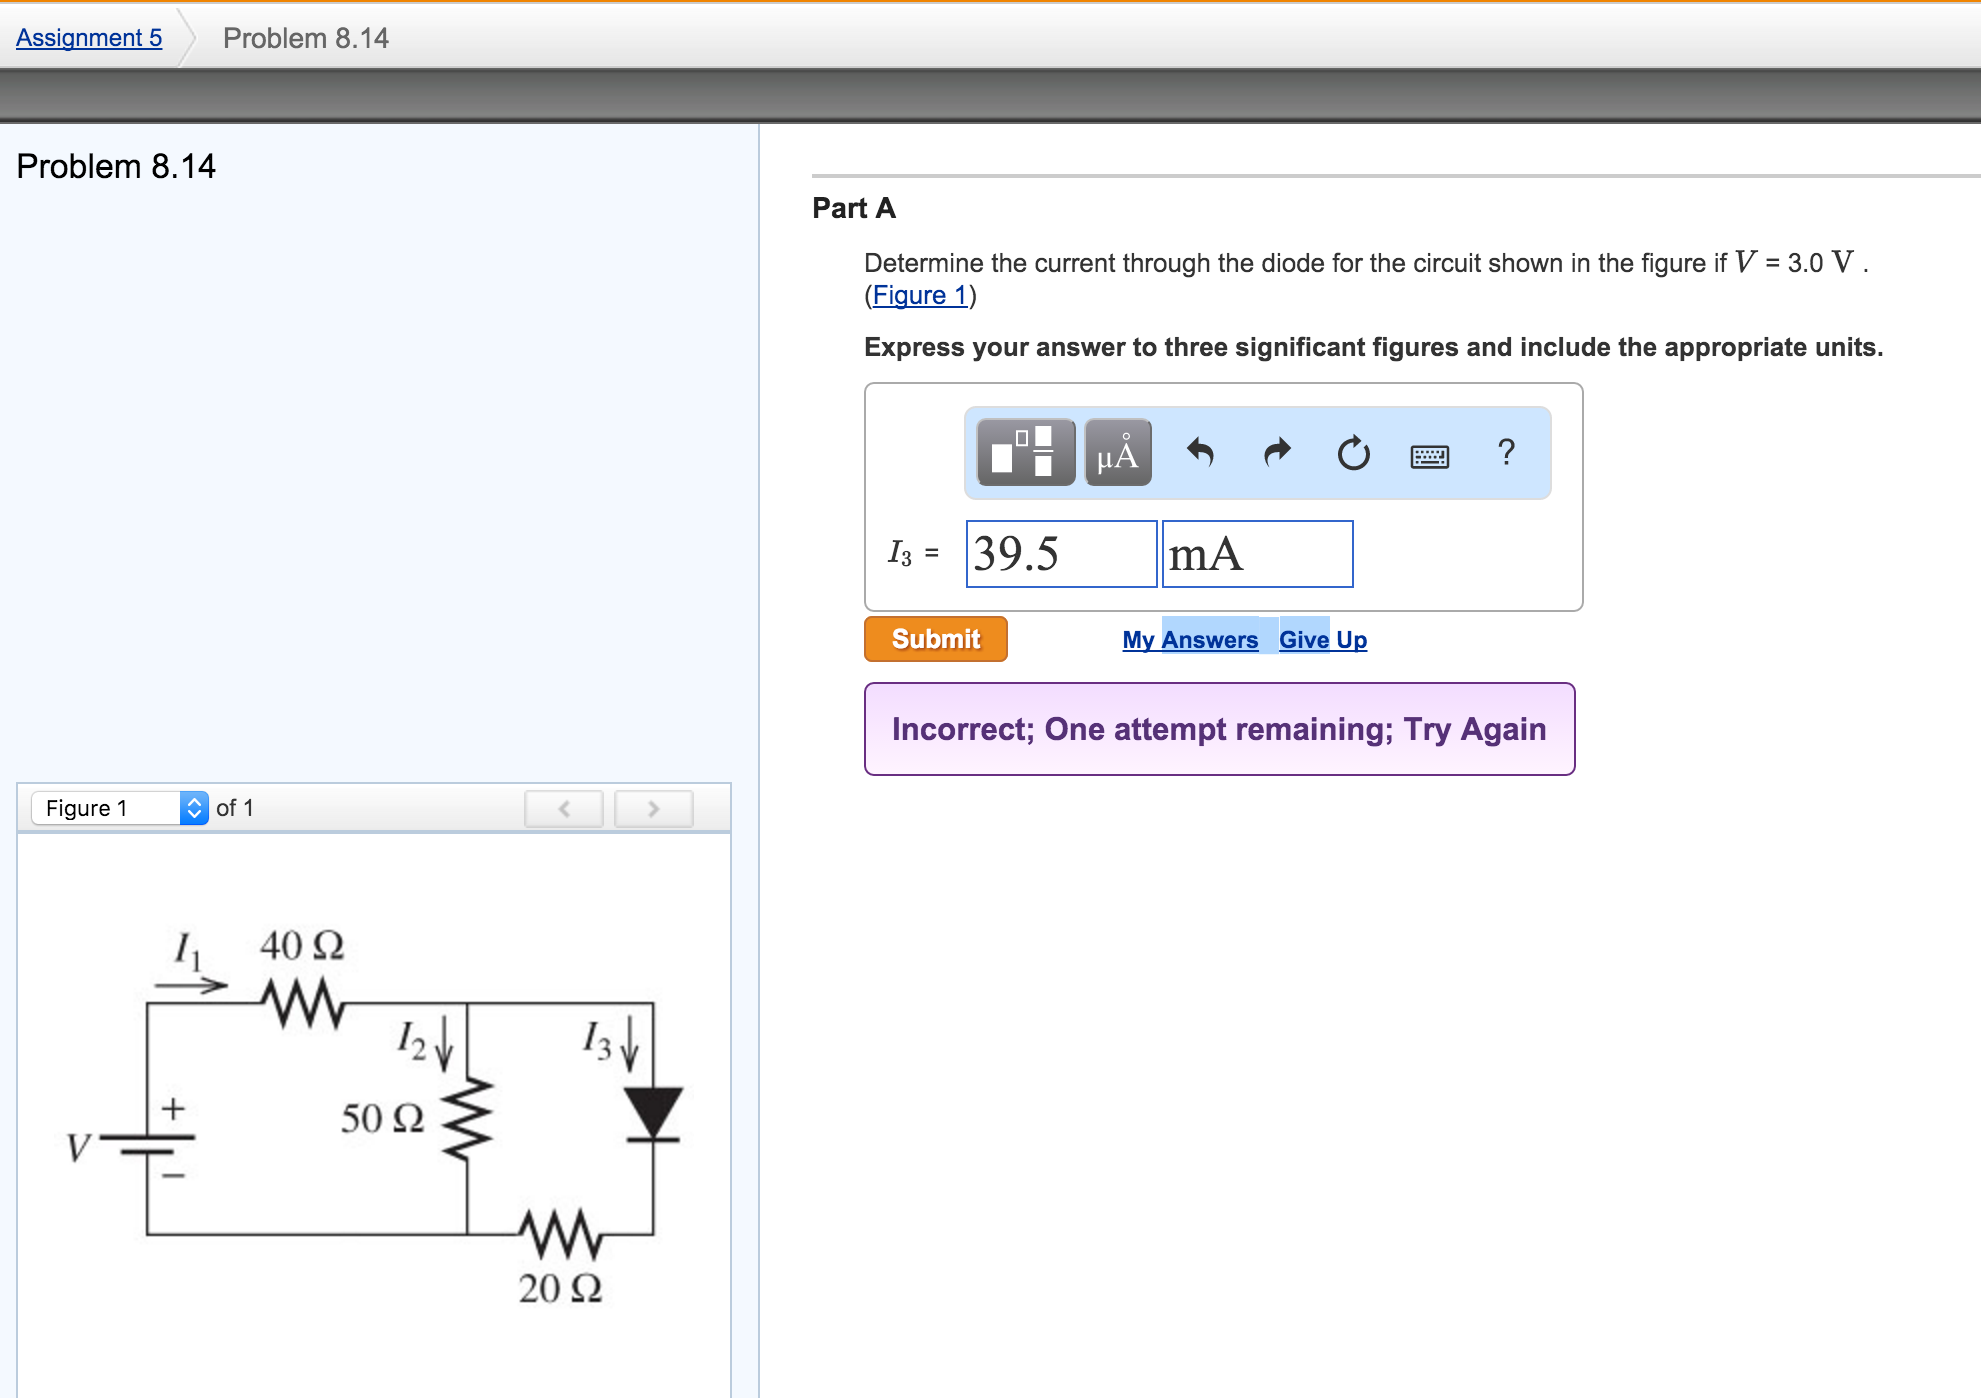Navigate back via Assignment 5 breadcrumb
This screenshot has width=1981, height=1398.
click(x=88, y=37)
